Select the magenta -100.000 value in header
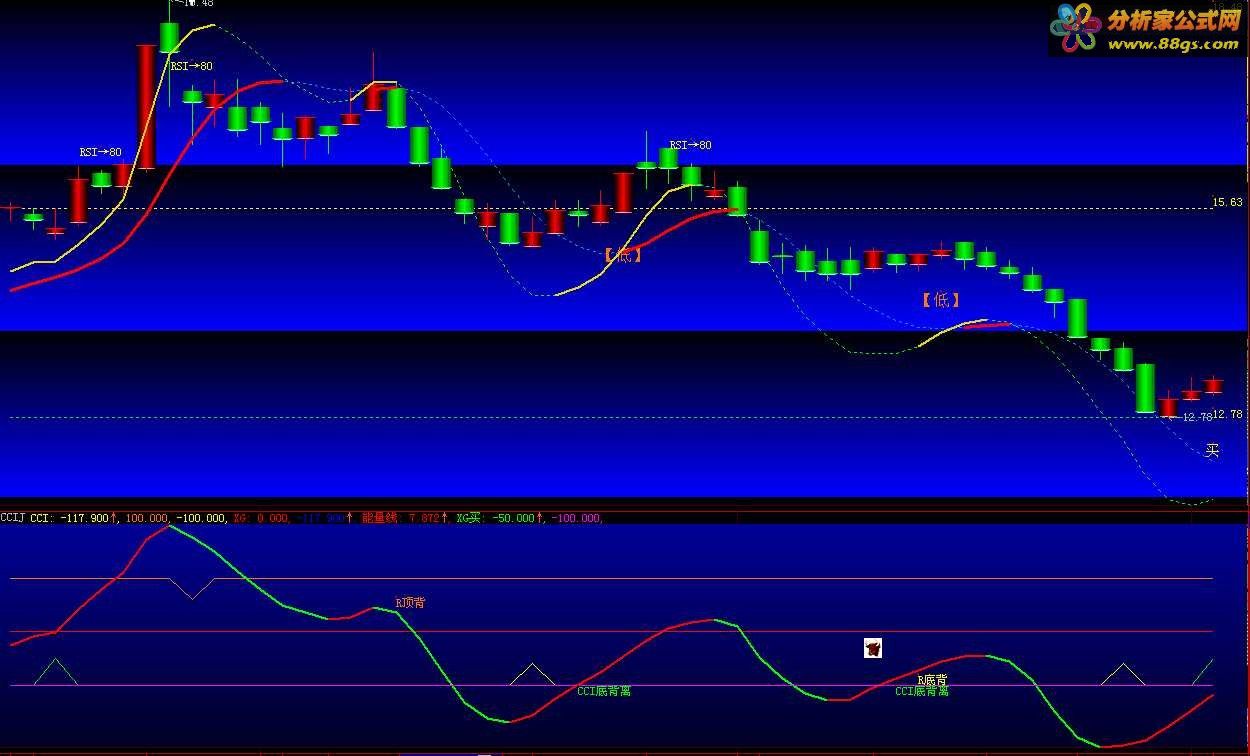This screenshot has height=756, width=1250. click(576, 518)
